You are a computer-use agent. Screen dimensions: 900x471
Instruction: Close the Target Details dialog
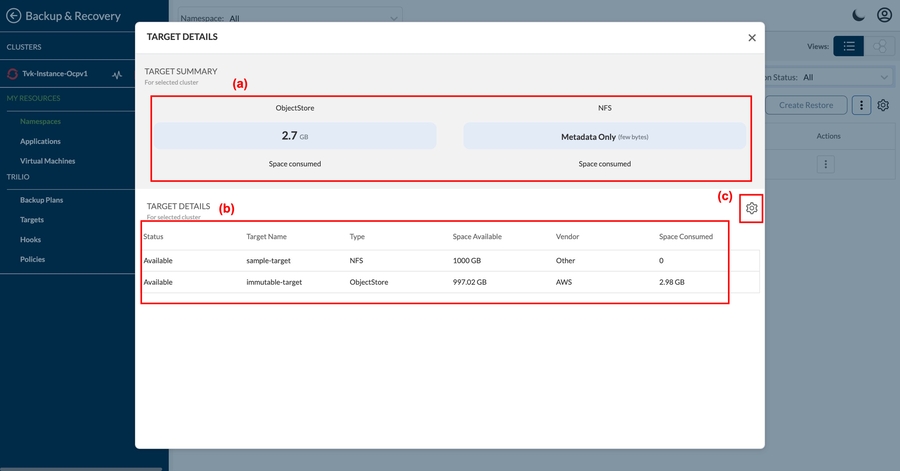click(x=752, y=37)
